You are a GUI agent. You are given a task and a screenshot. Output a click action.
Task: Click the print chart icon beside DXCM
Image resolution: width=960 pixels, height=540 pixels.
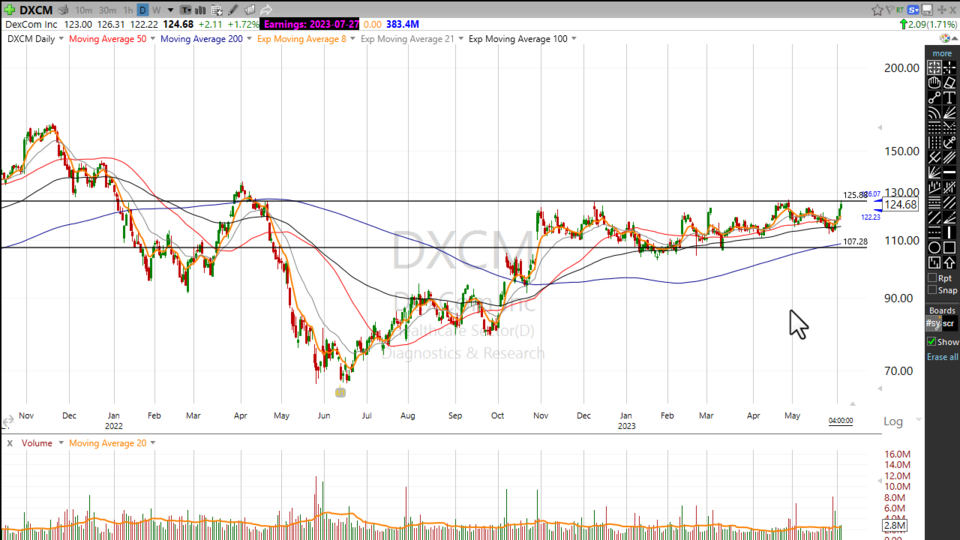pos(63,10)
